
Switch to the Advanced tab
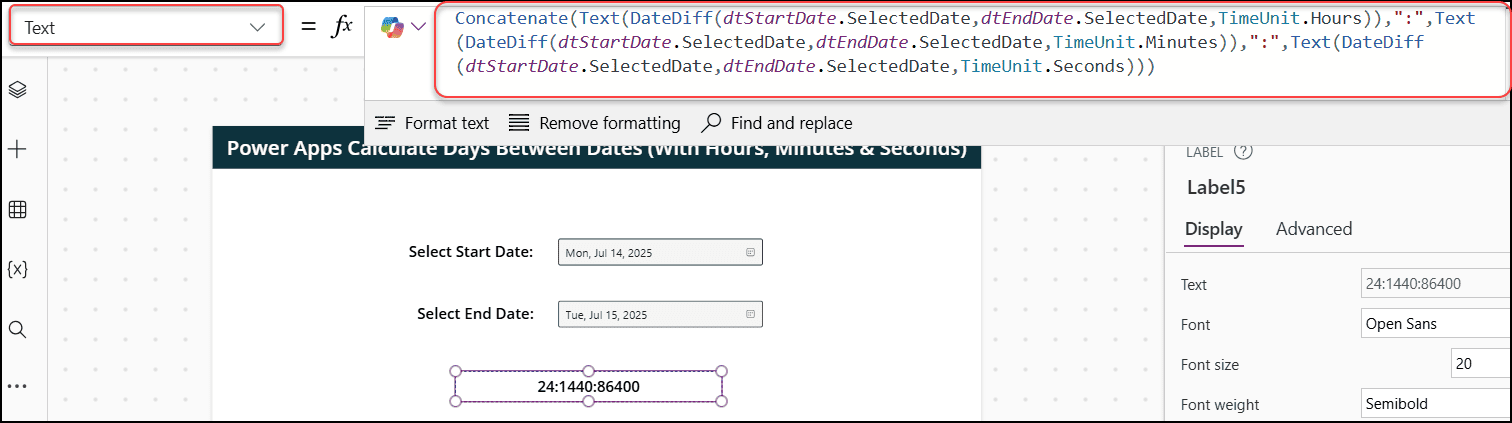[x=1314, y=229]
